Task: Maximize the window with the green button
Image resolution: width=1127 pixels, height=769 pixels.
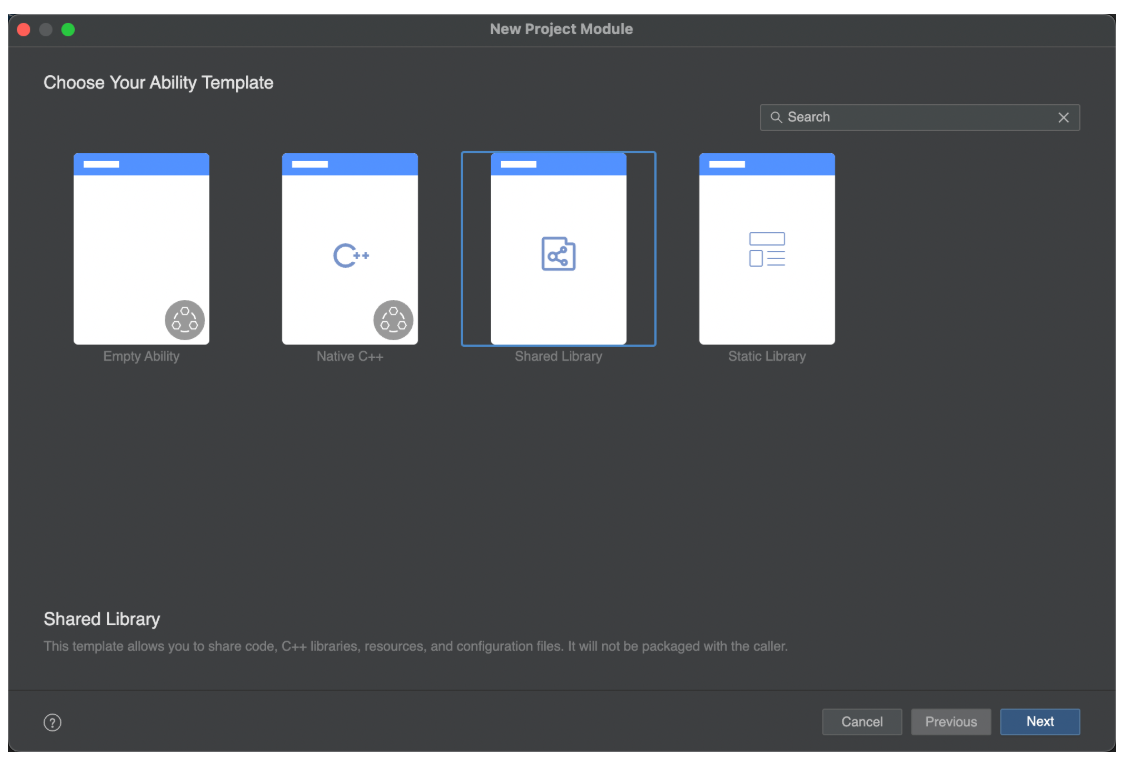Action: click(x=68, y=29)
